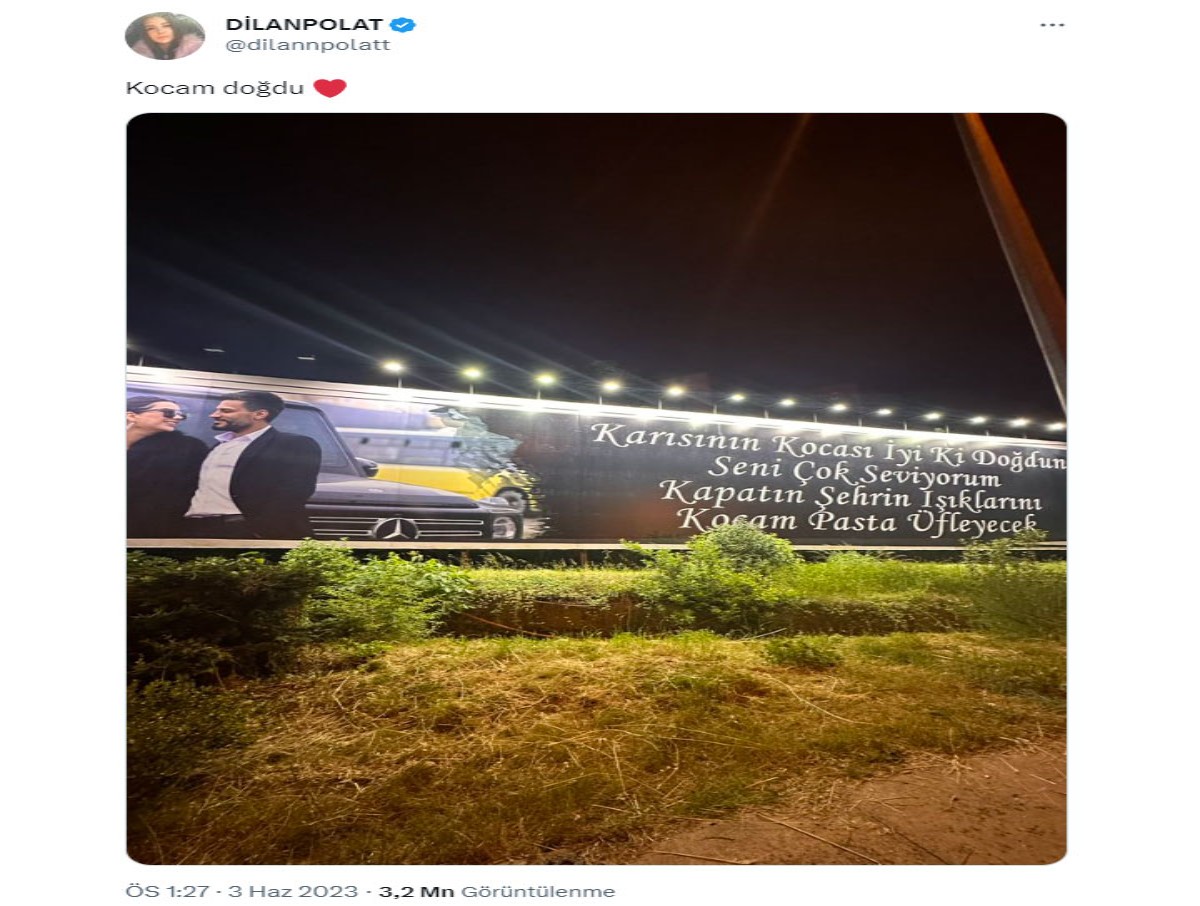Click the DİLANPOLAT display name
This screenshot has height=906, width=1200.
click(x=305, y=25)
